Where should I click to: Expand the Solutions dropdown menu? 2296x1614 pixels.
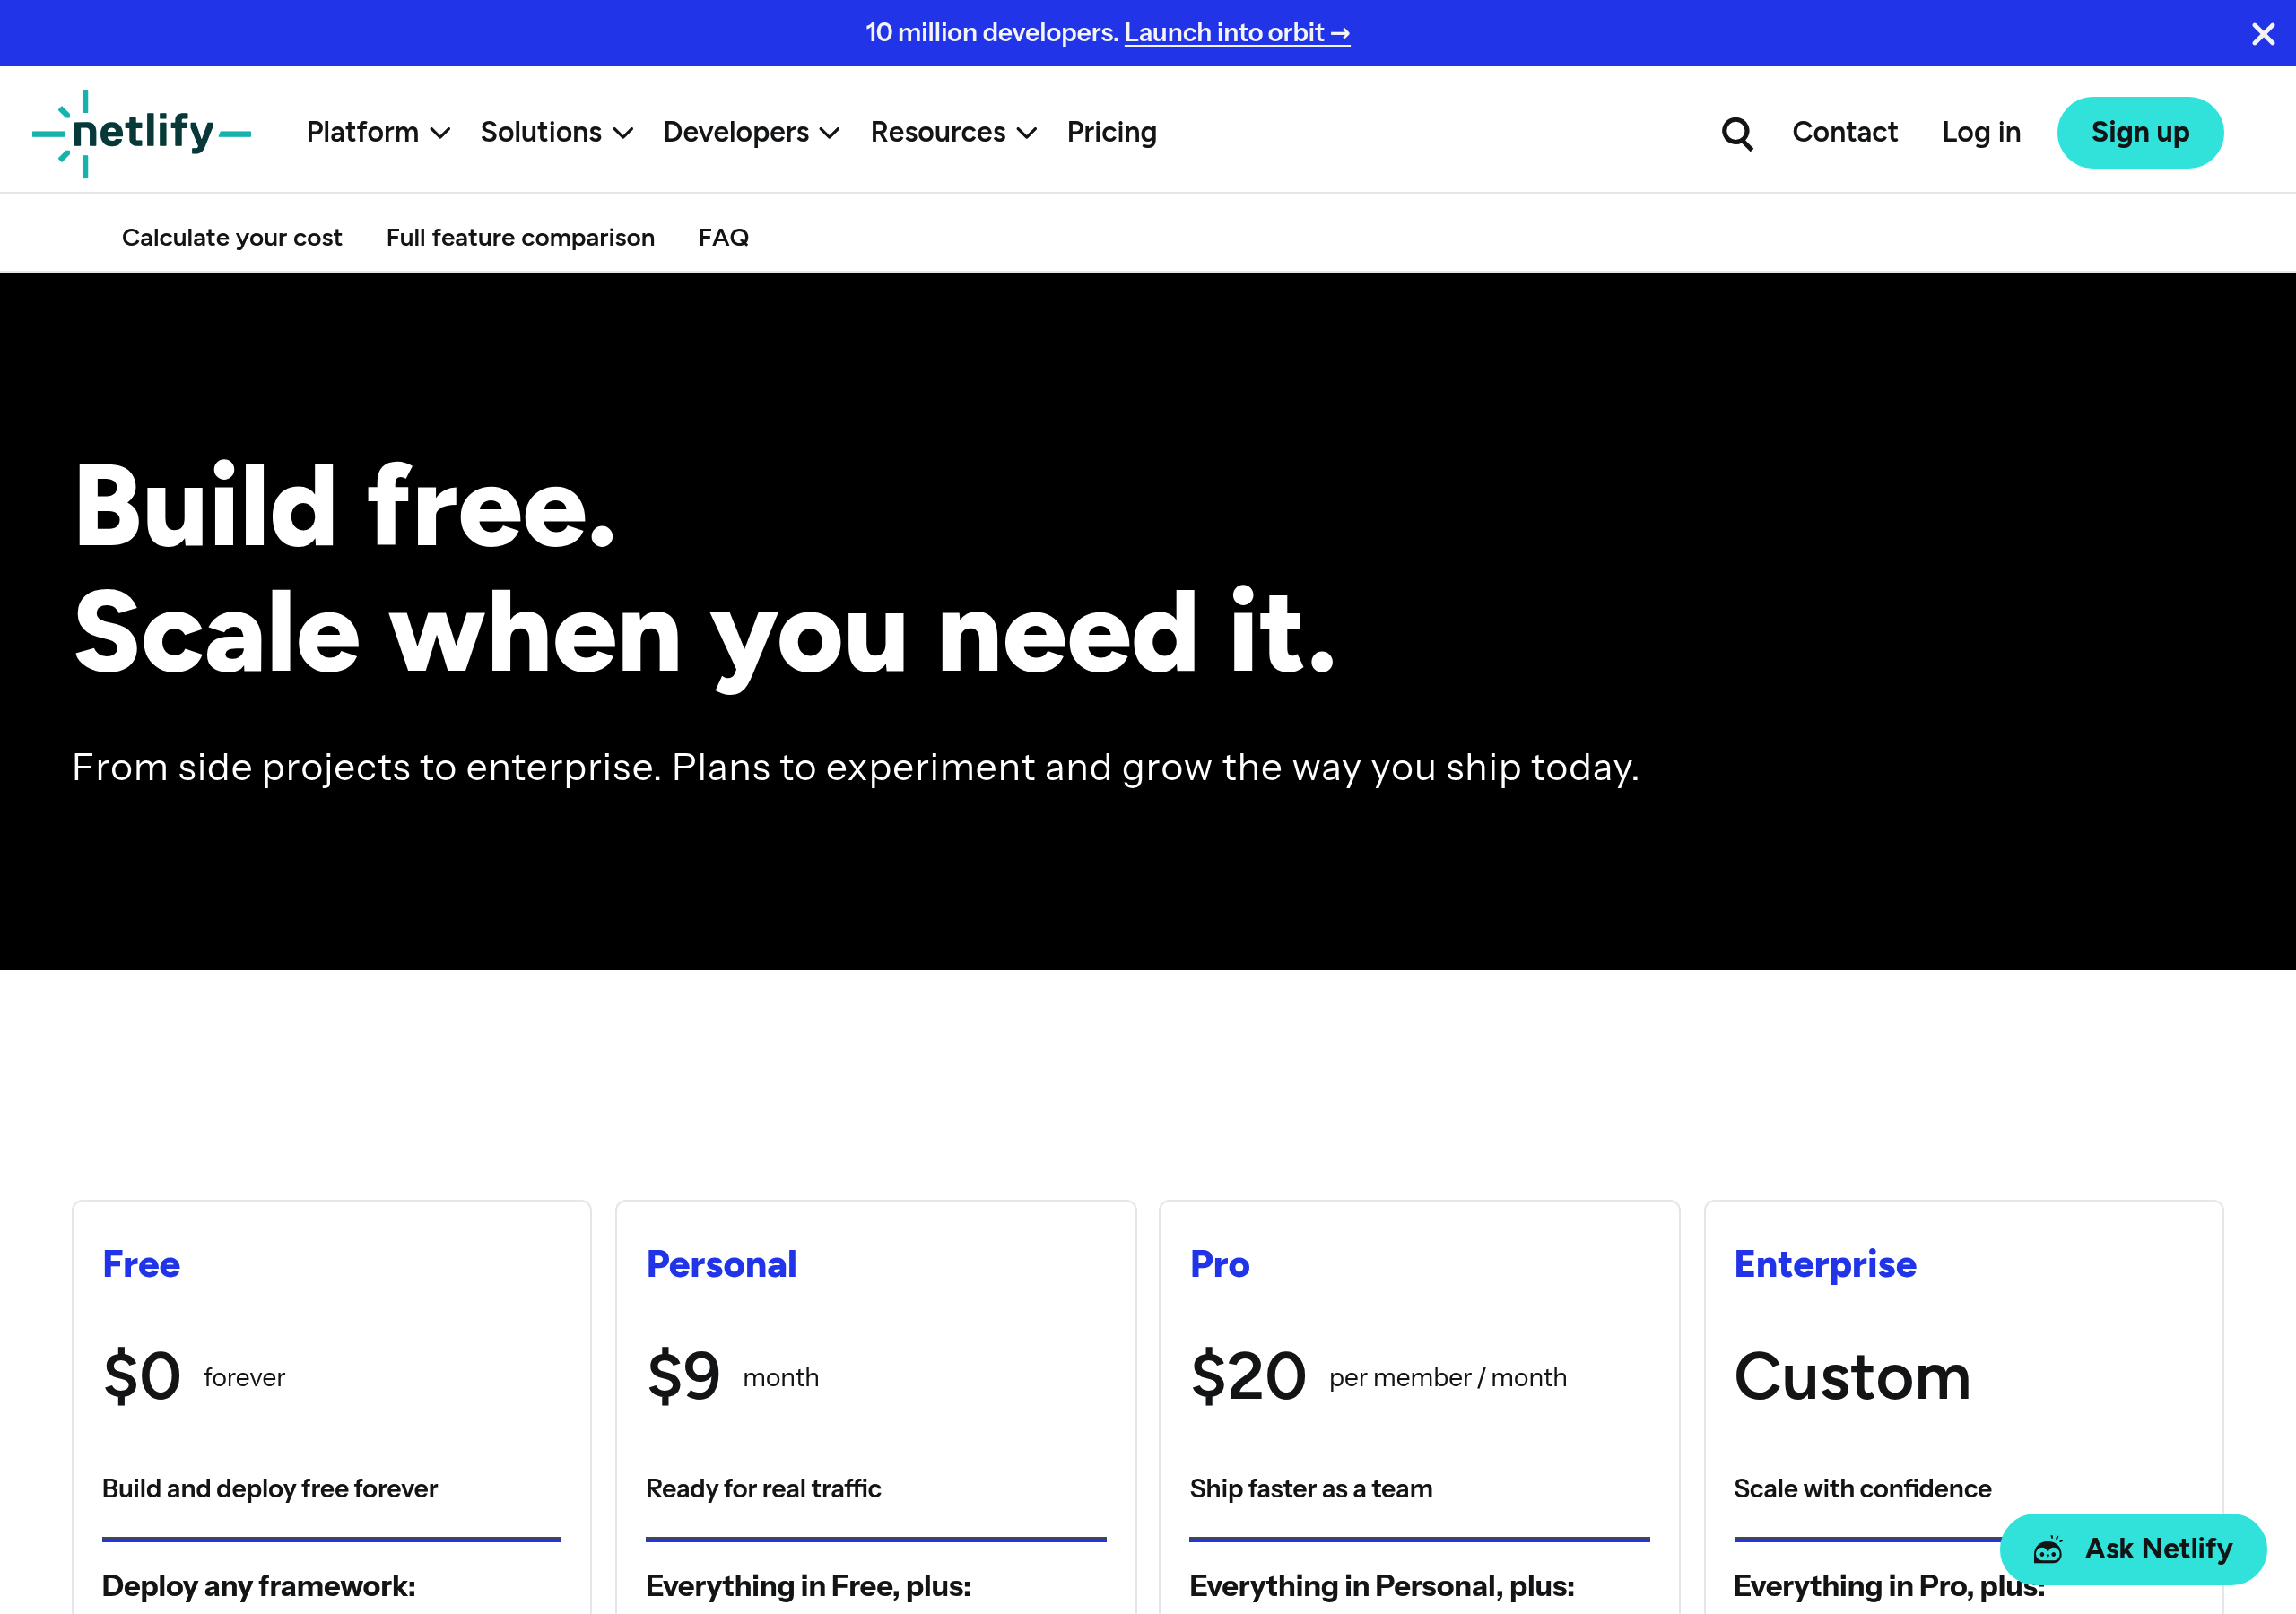[556, 132]
